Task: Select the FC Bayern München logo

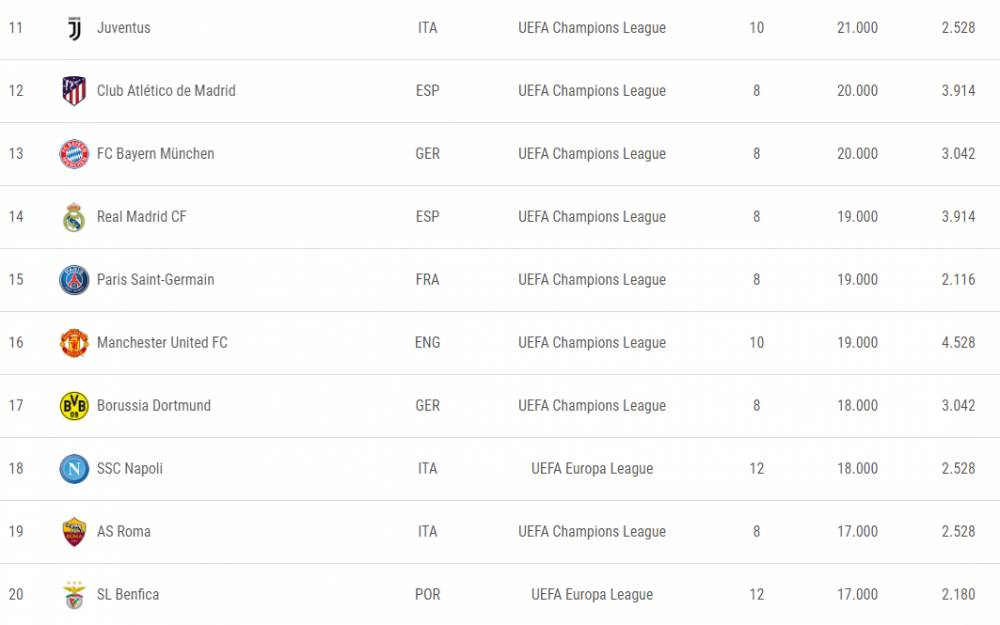Action: tap(74, 154)
